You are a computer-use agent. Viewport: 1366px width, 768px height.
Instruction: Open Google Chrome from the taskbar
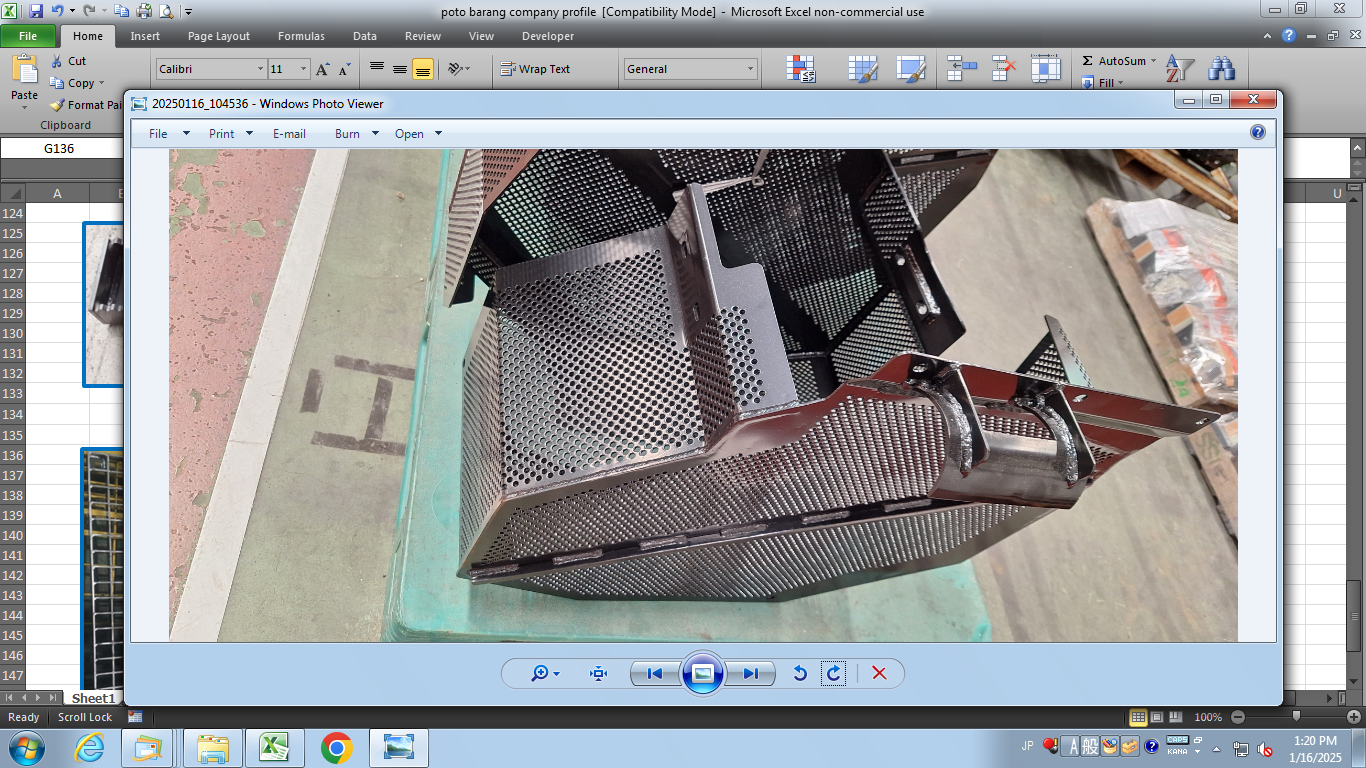point(337,748)
